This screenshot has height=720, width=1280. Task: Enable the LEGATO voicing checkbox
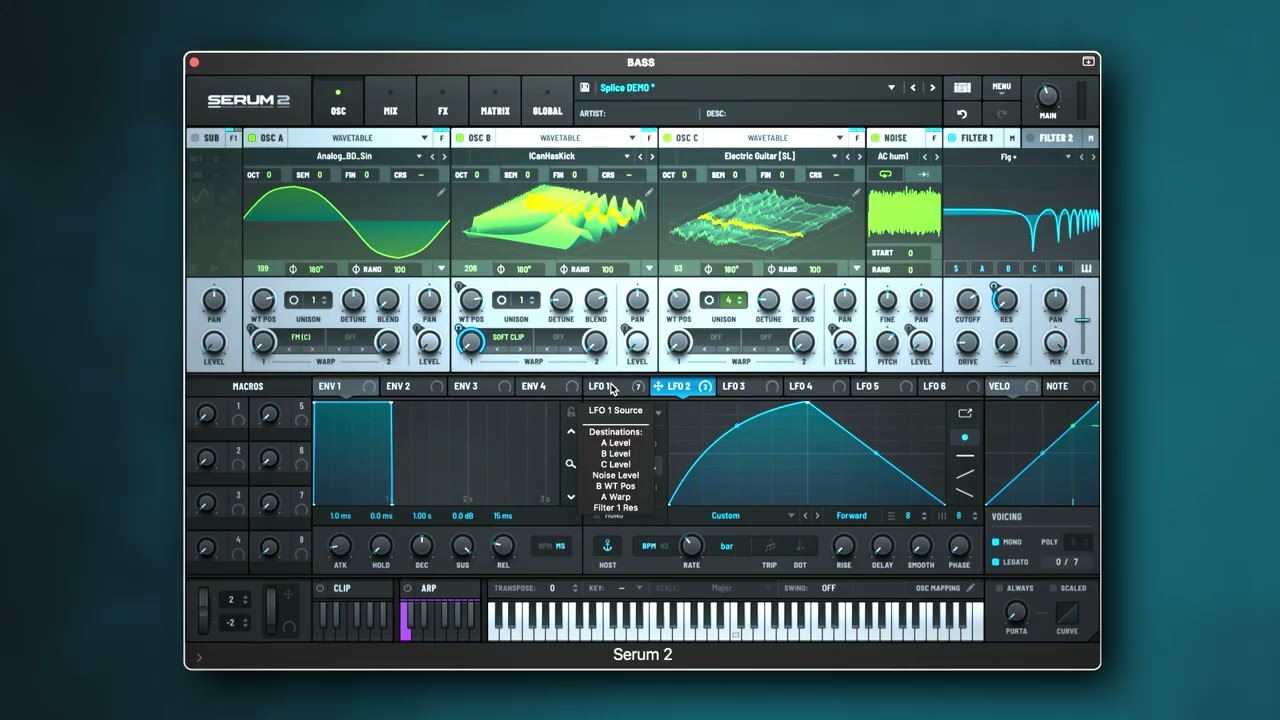995,562
